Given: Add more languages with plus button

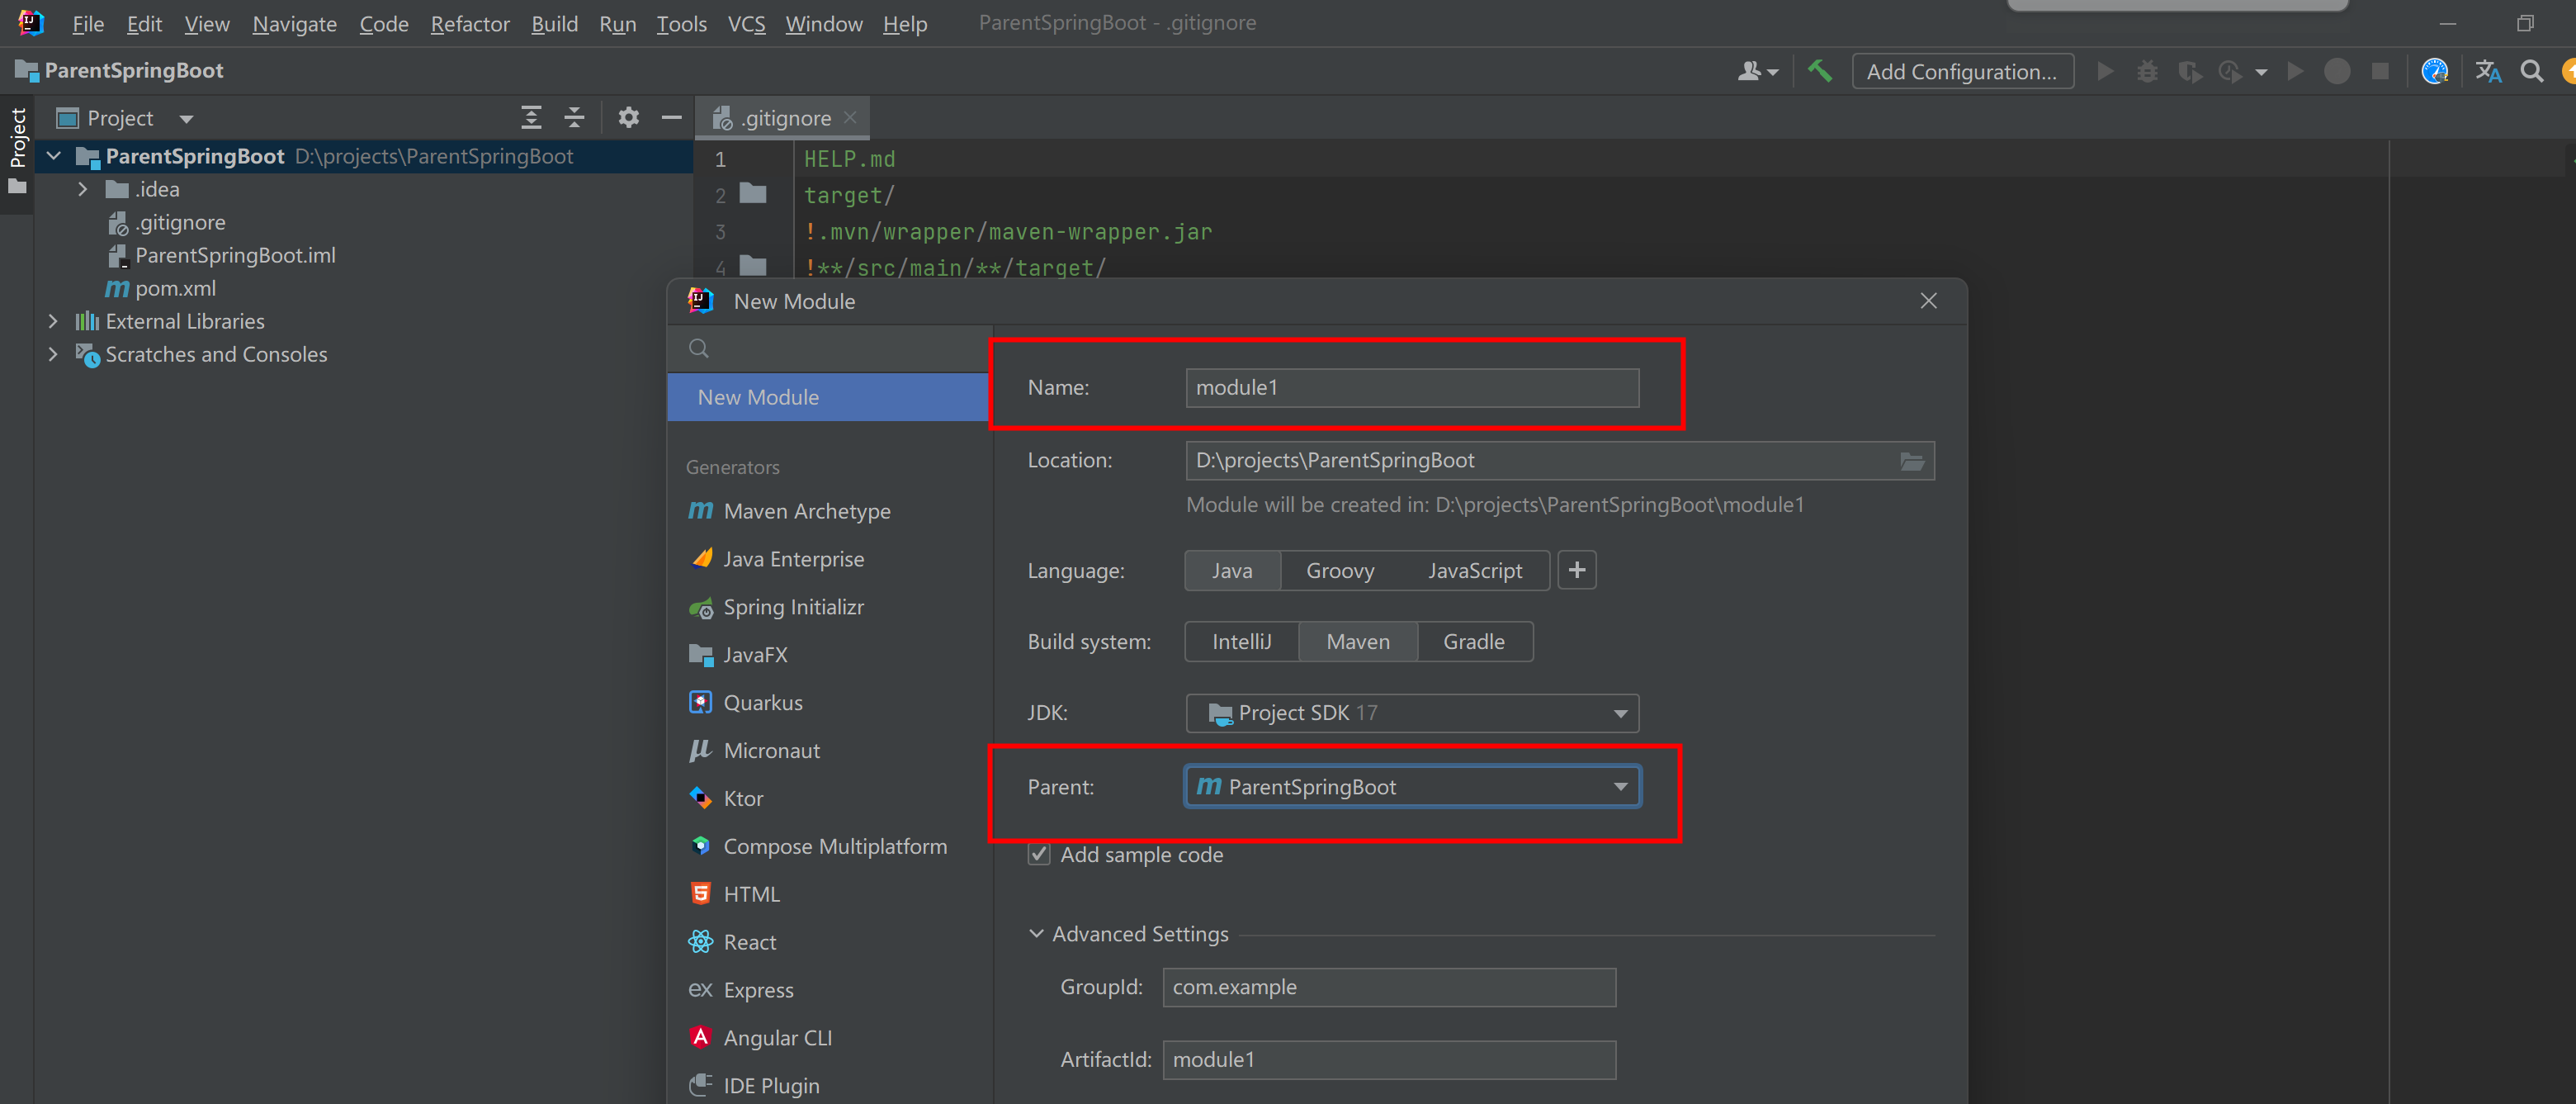Looking at the screenshot, I should pos(1577,571).
